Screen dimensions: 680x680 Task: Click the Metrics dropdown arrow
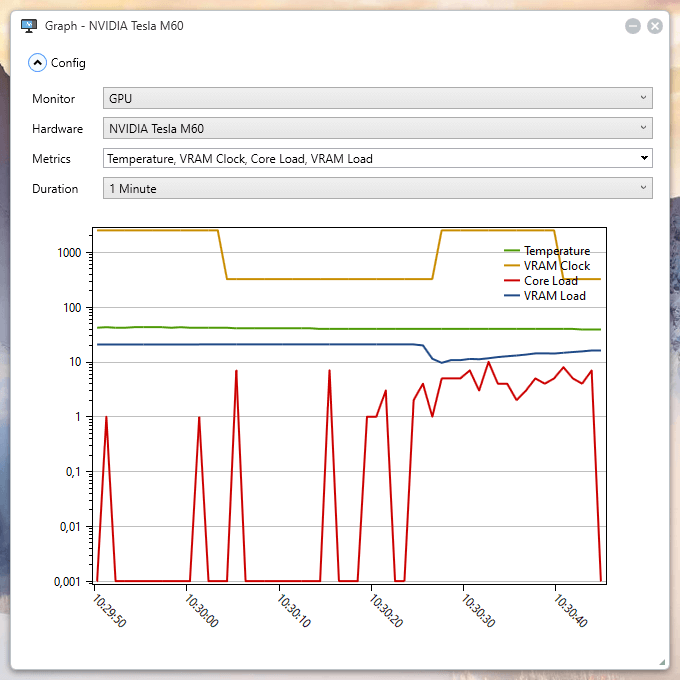[644, 158]
